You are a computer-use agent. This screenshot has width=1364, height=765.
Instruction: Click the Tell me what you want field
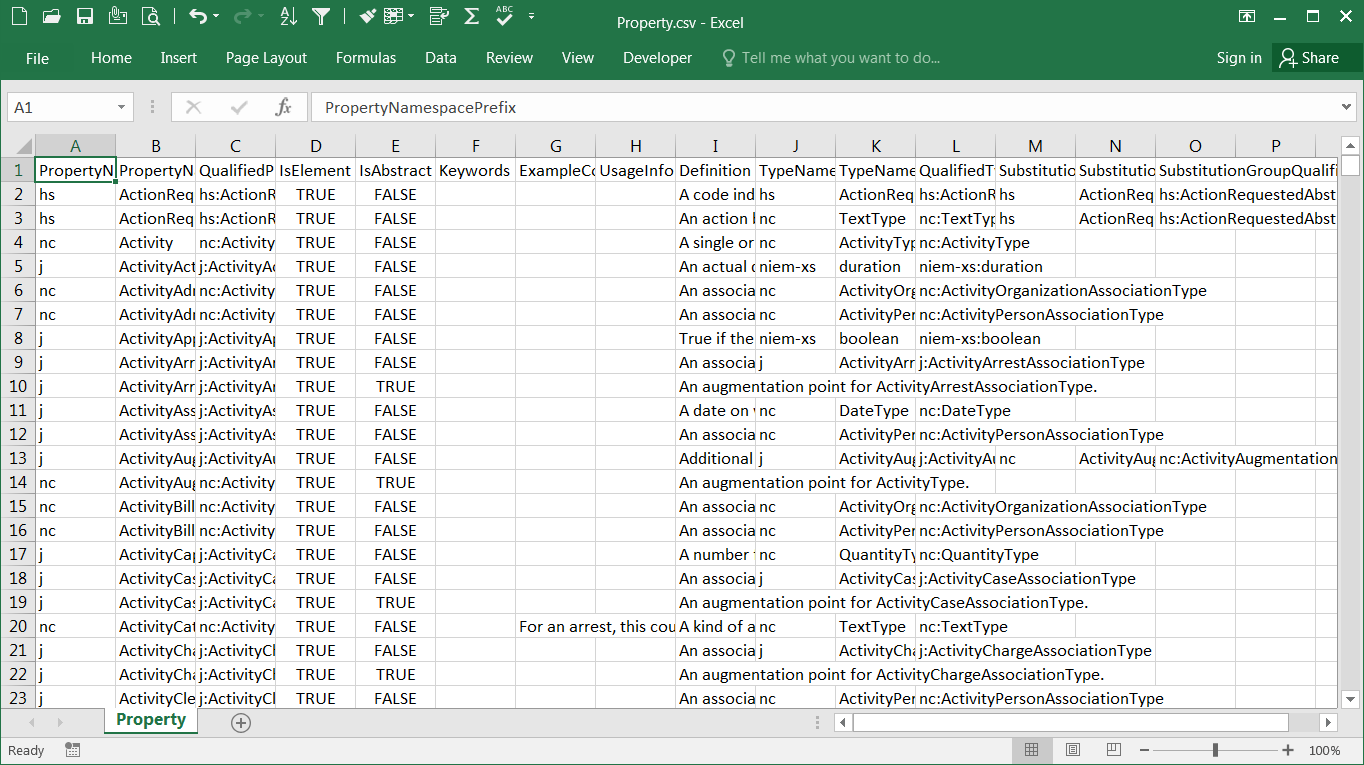click(x=840, y=58)
